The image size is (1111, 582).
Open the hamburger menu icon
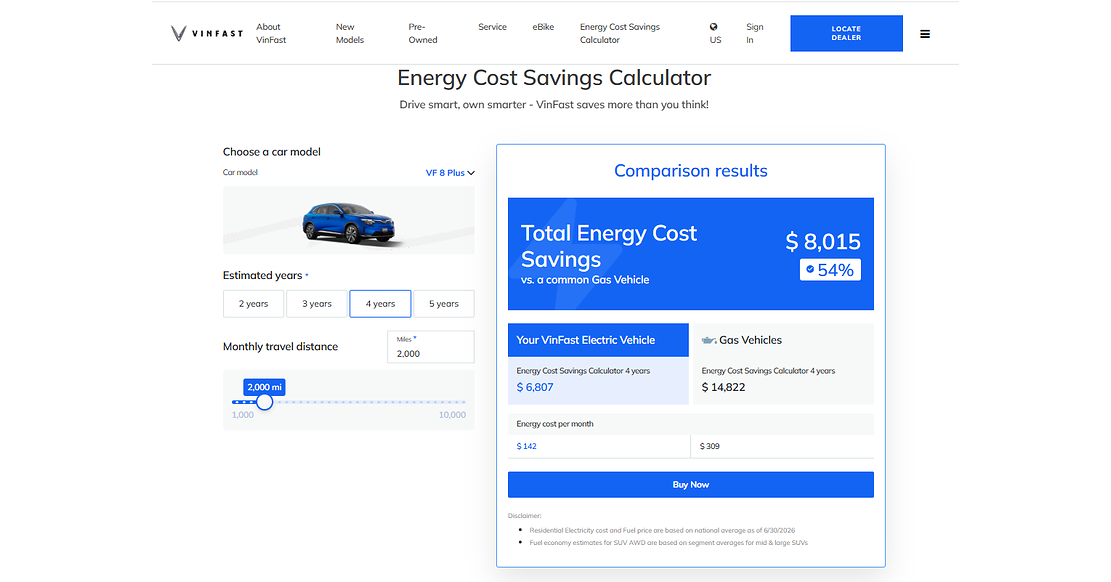point(925,34)
